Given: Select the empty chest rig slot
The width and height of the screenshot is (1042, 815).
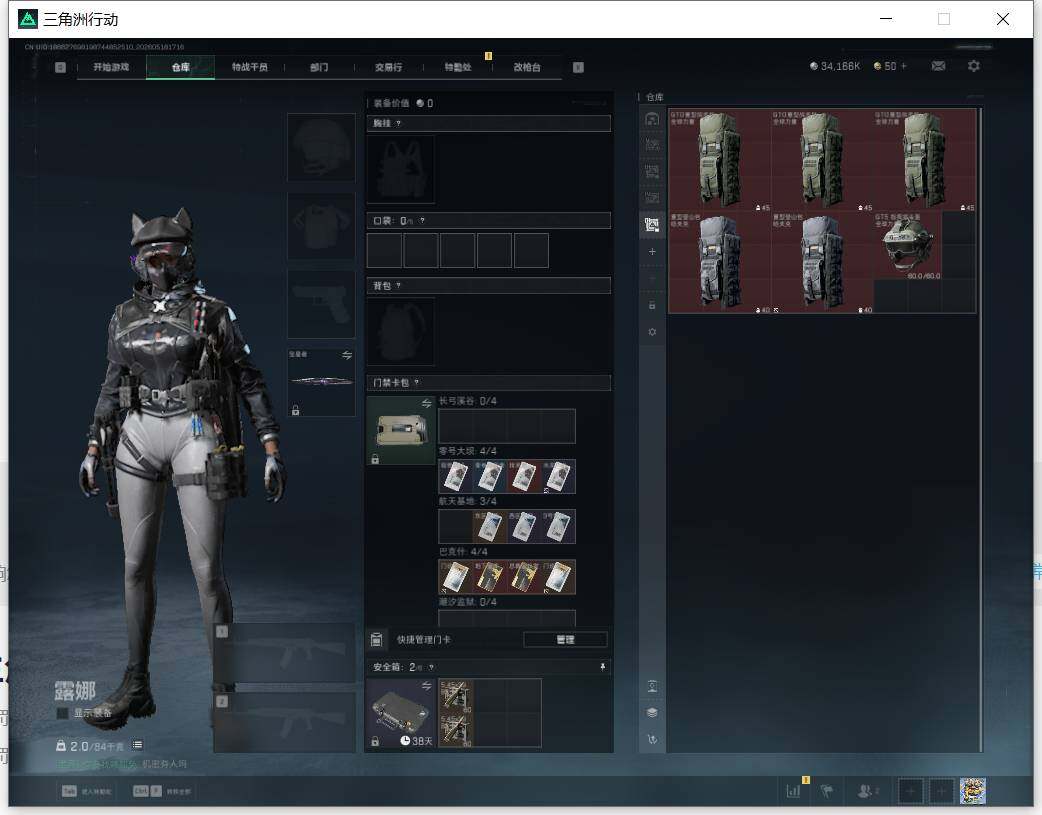Looking at the screenshot, I should [x=401, y=170].
